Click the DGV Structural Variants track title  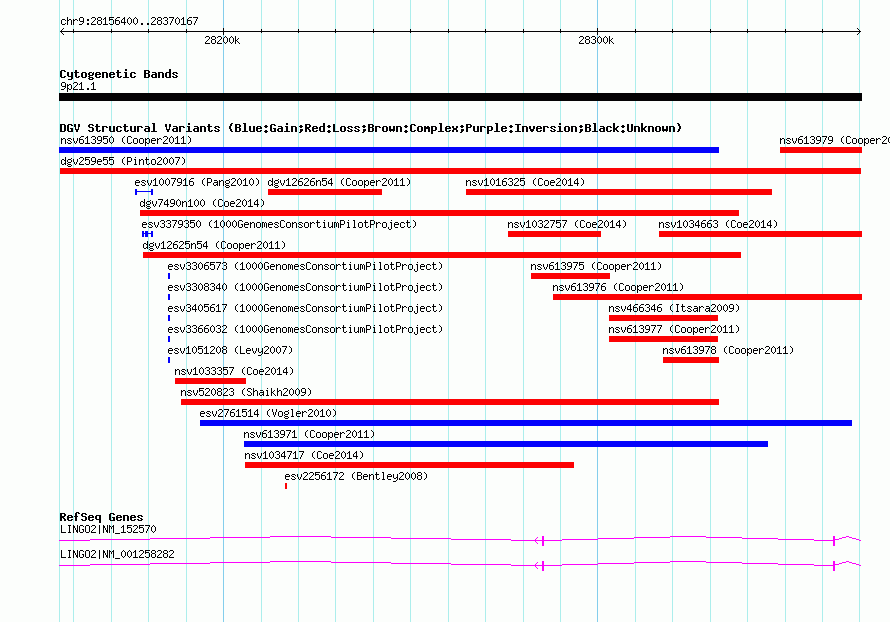point(370,128)
